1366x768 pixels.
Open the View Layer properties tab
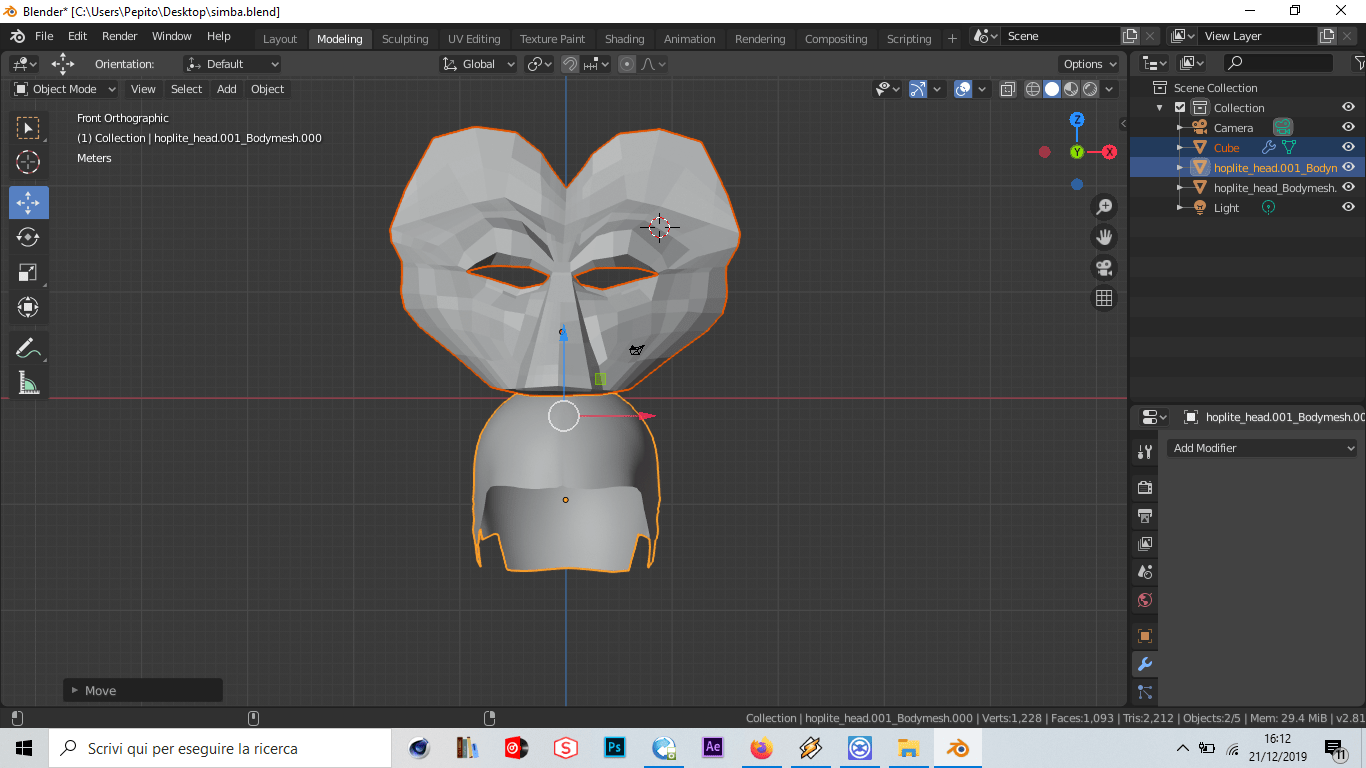coord(1145,544)
